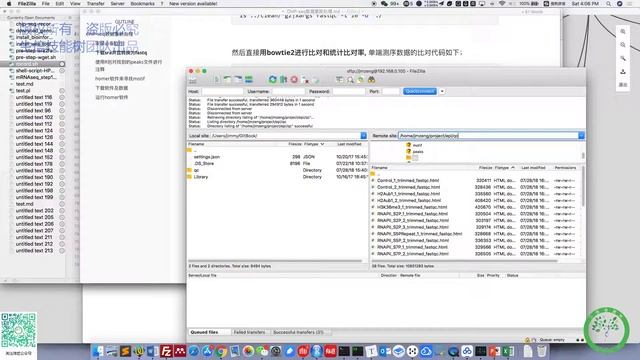Sort local list by Last modified column

click(349, 144)
